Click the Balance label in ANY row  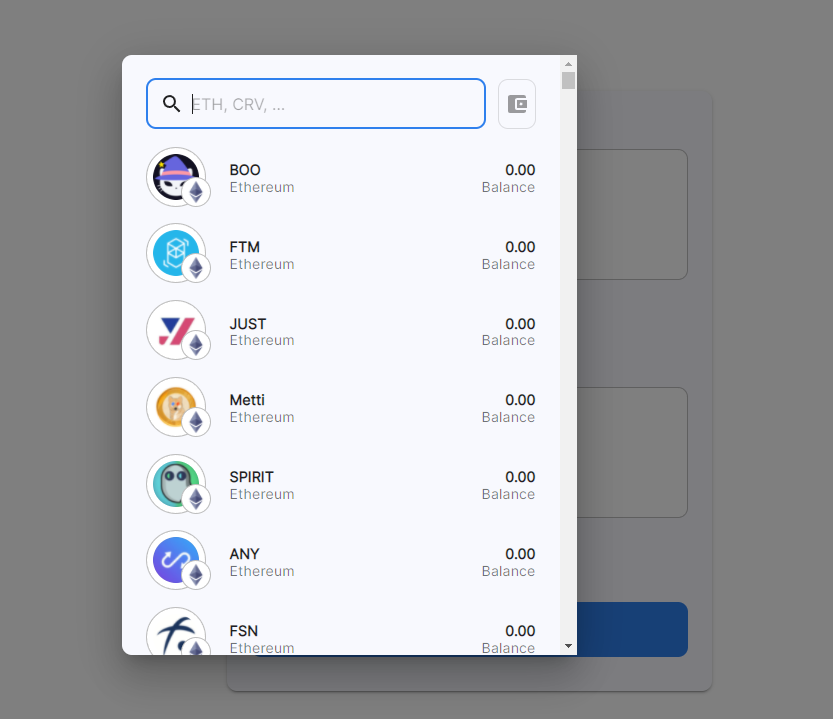[508, 571]
